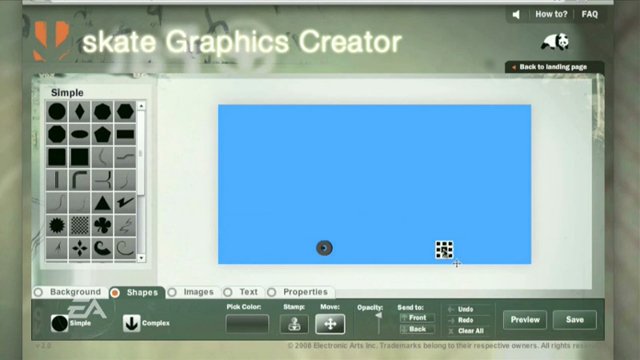The width and height of the screenshot is (640, 360).
Task: Pick the thin spiral line shape
Action: tap(125, 248)
